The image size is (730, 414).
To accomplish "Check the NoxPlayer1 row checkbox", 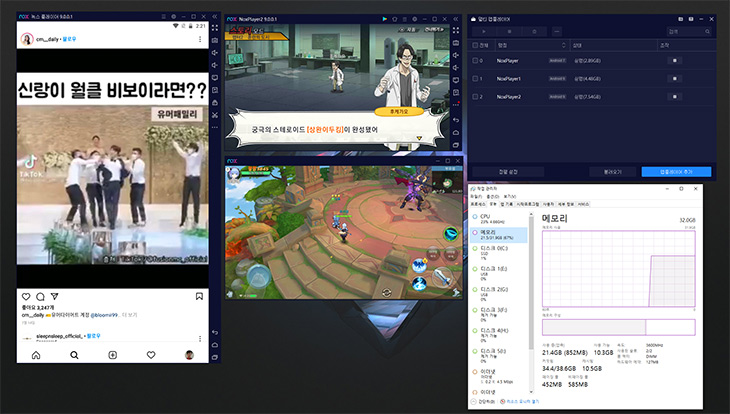I will pyautogui.click(x=475, y=79).
